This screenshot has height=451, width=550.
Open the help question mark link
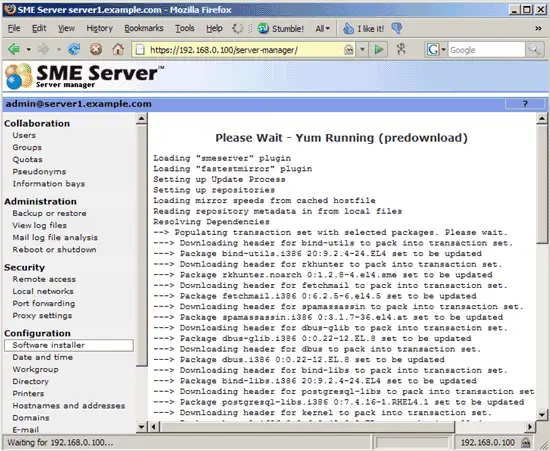pos(525,104)
